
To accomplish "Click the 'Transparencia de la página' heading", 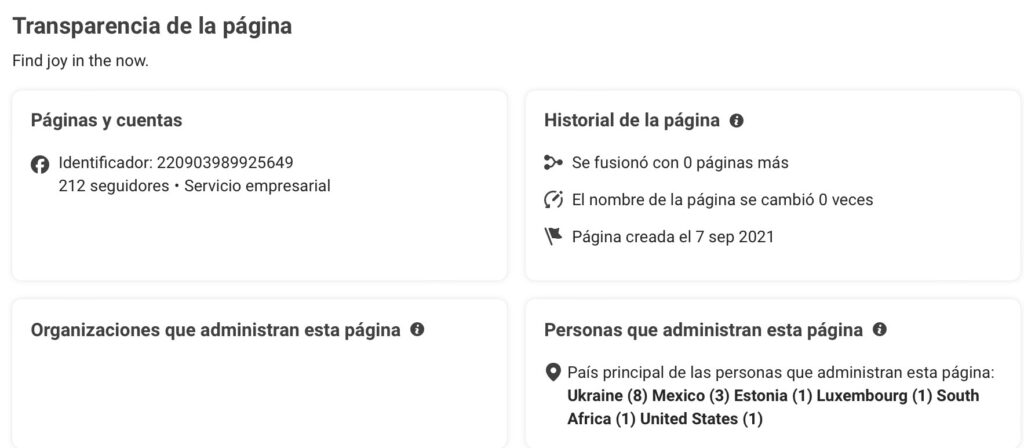I will (152, 26).
